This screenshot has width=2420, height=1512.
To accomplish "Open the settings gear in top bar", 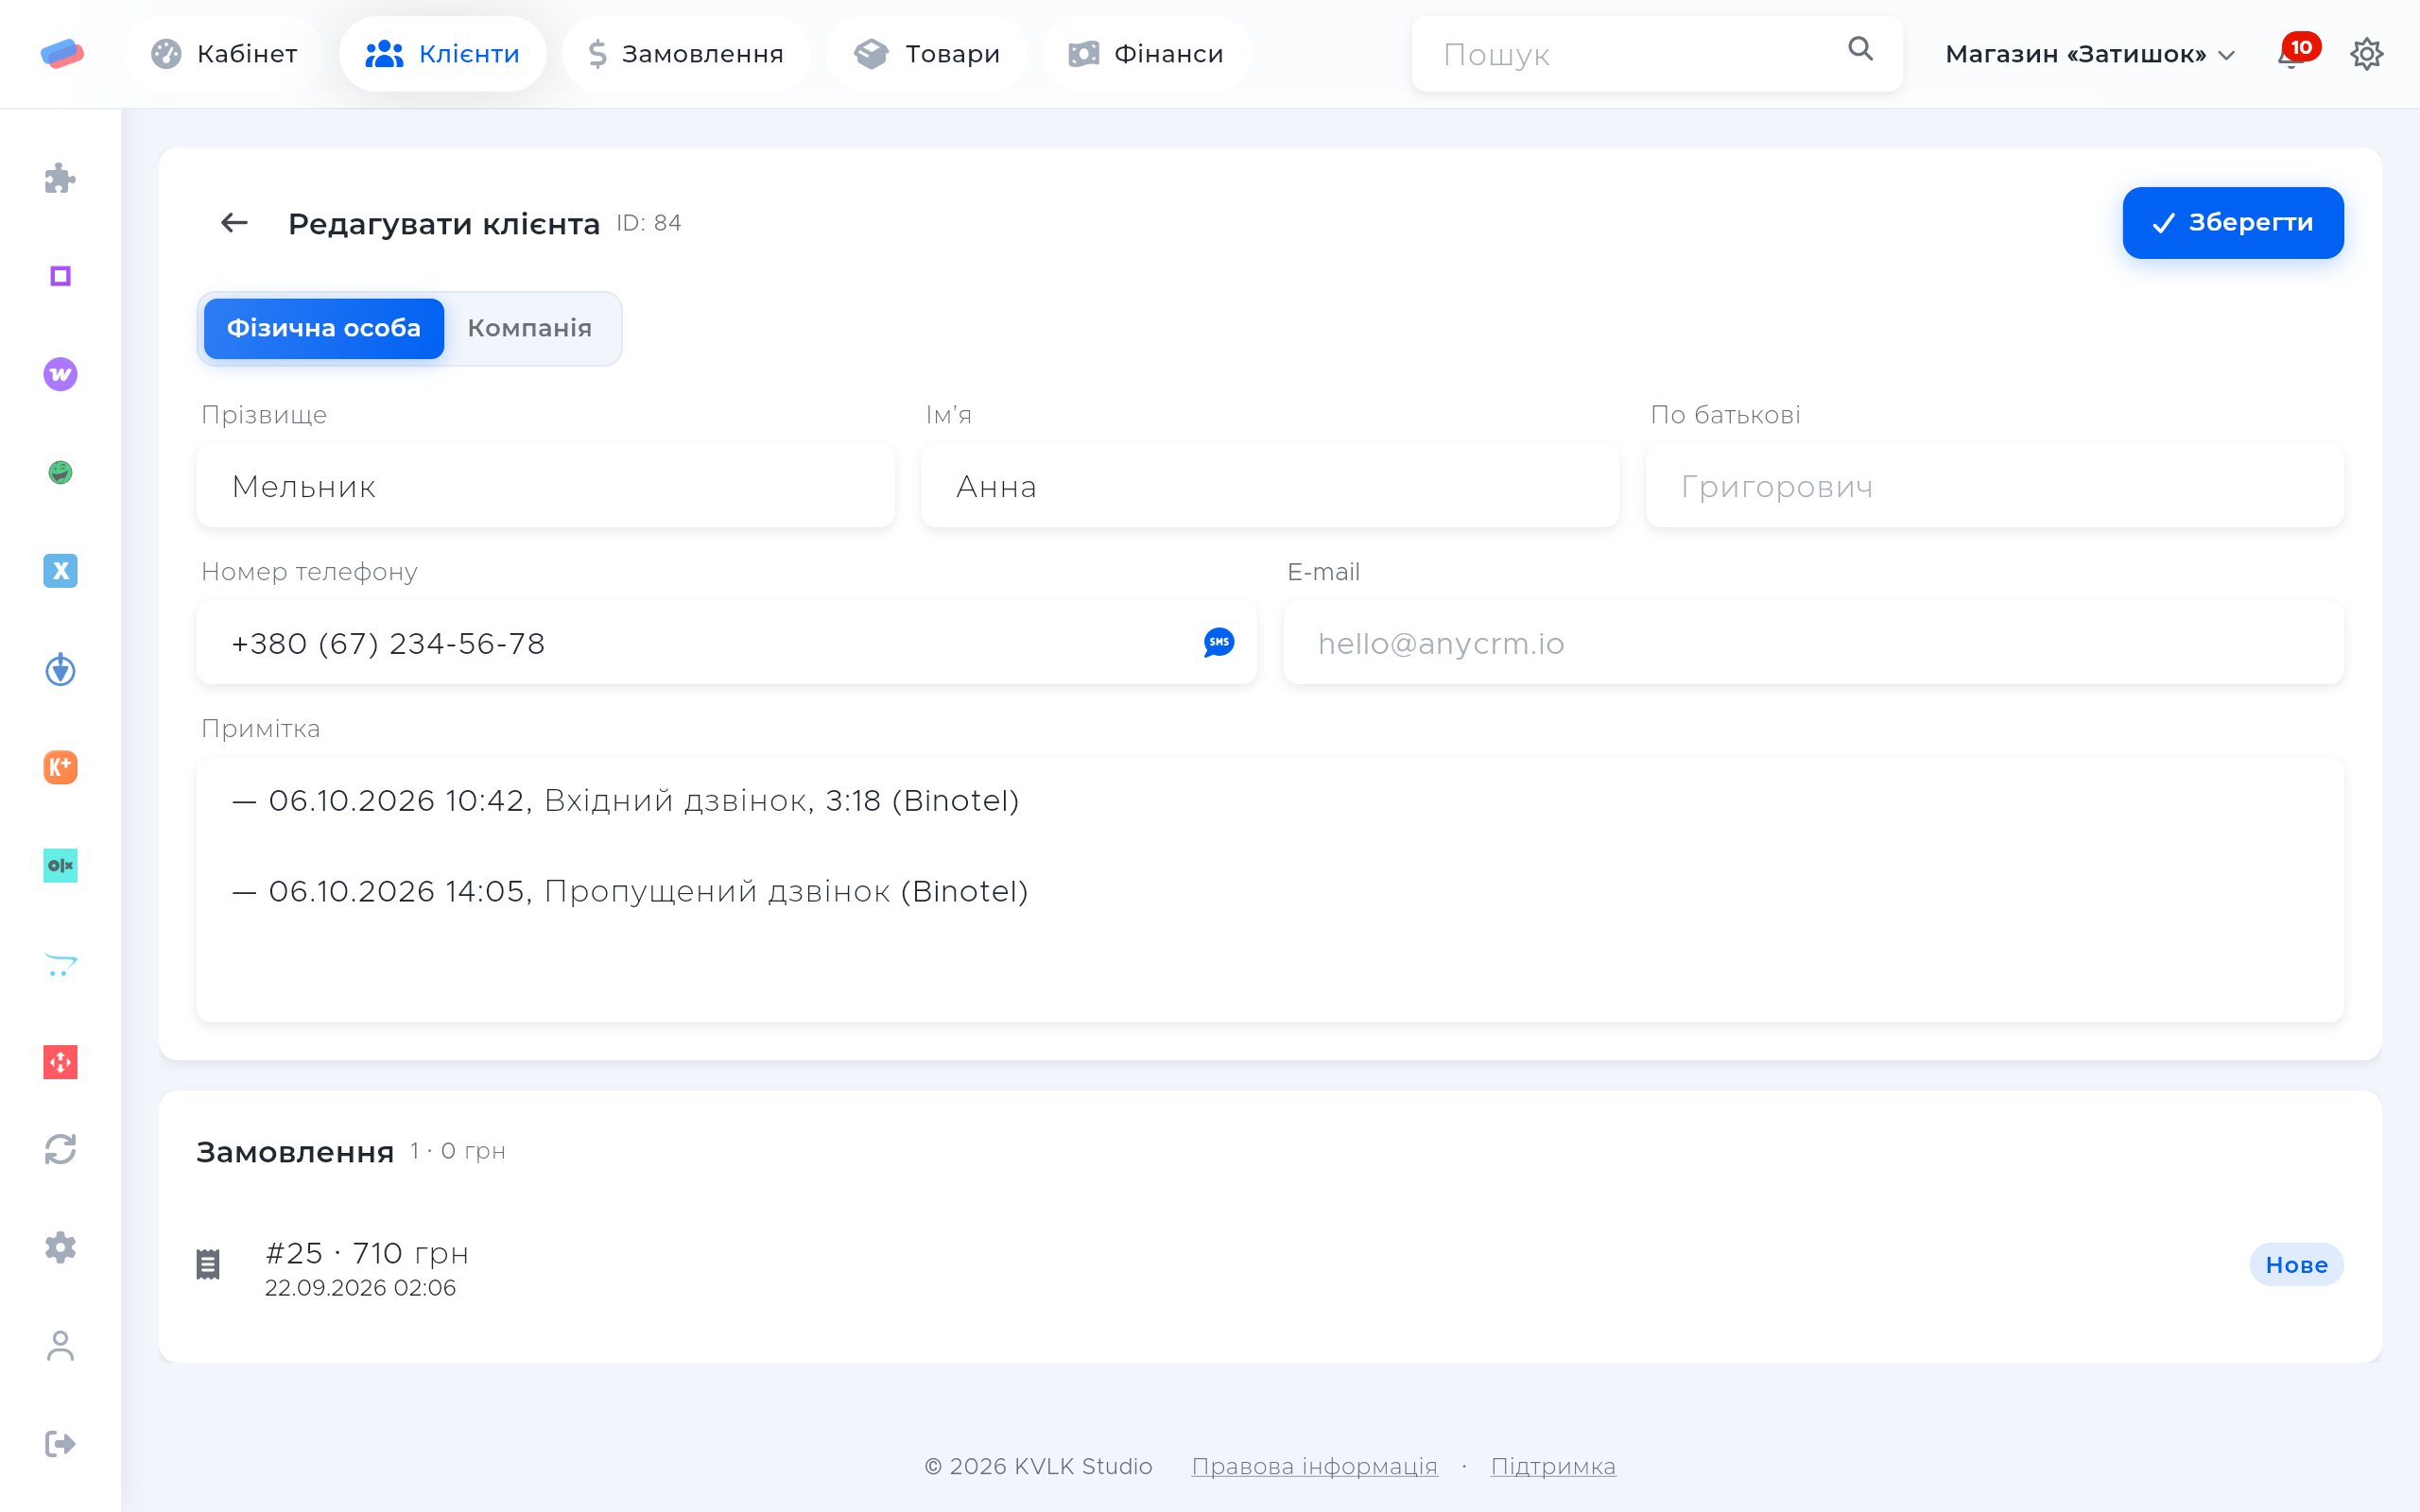I will [2366, 54].
